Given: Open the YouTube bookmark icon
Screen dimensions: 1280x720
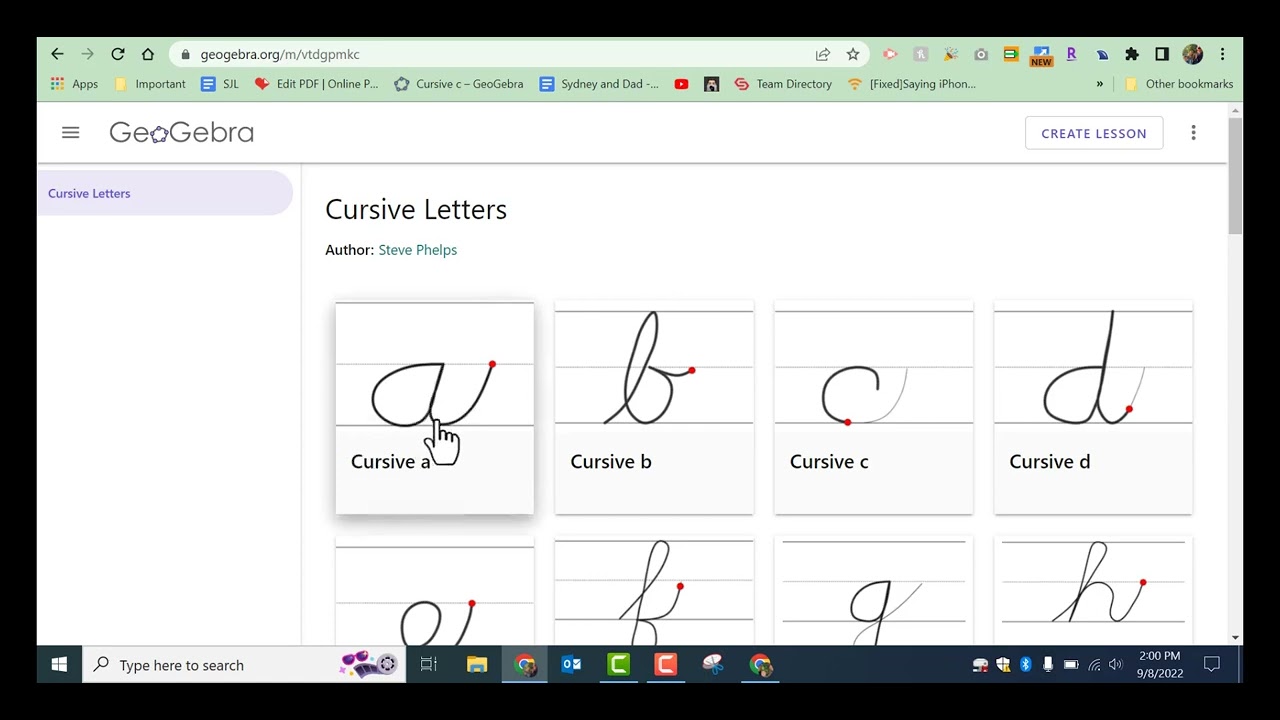Looking at the screenshot, I should (x=681, y=84).
